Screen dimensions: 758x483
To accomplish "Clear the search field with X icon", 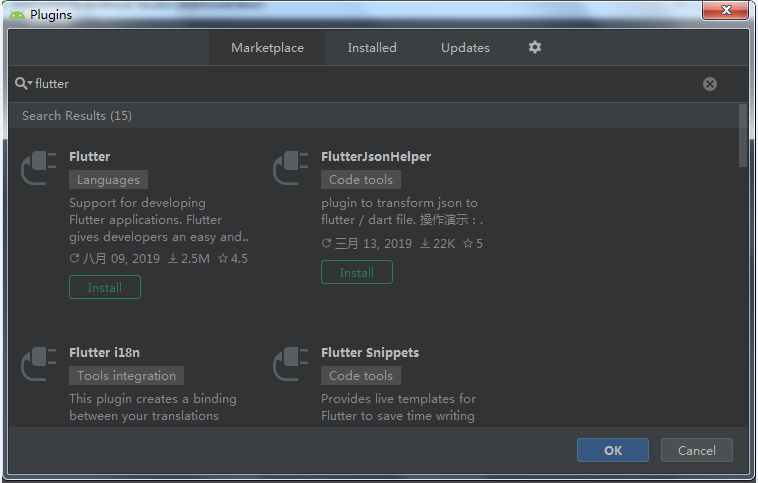I will 710,84.
